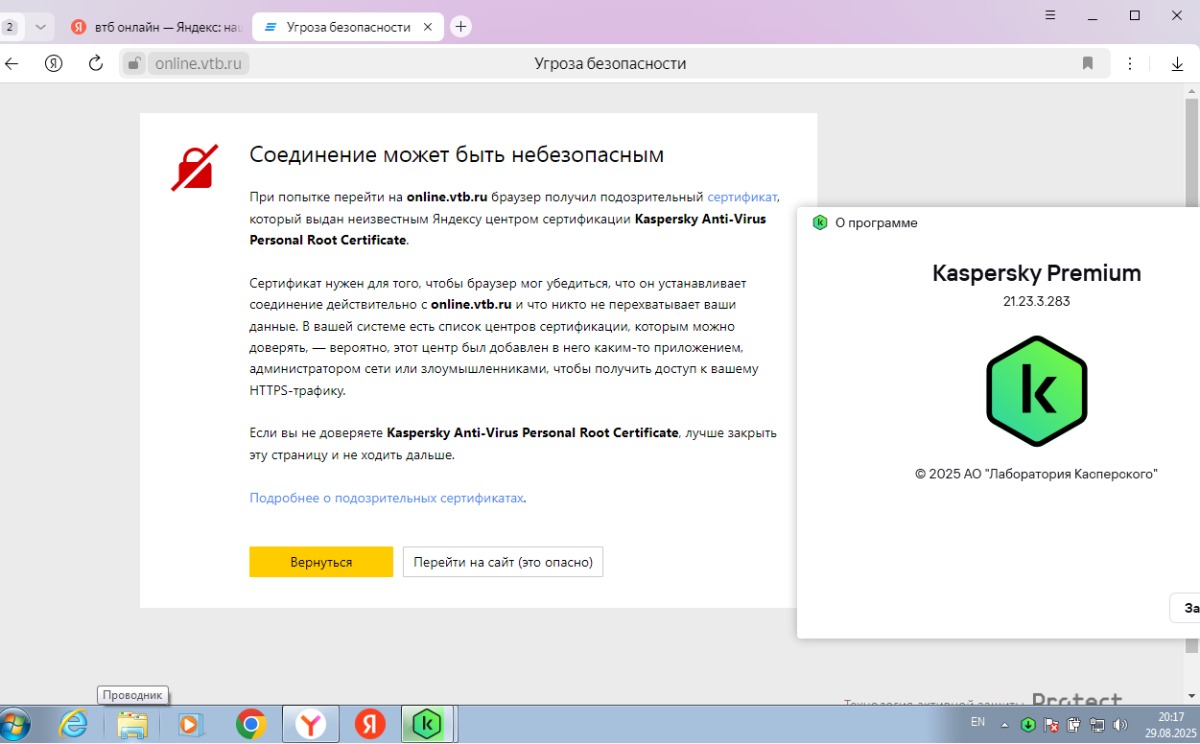
Task: Open Windows Media Player from the taskbar
Action: 191,724
